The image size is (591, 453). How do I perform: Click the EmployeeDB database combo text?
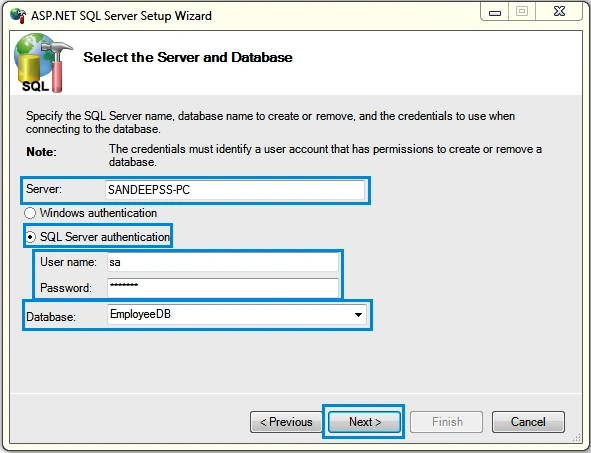140,314
